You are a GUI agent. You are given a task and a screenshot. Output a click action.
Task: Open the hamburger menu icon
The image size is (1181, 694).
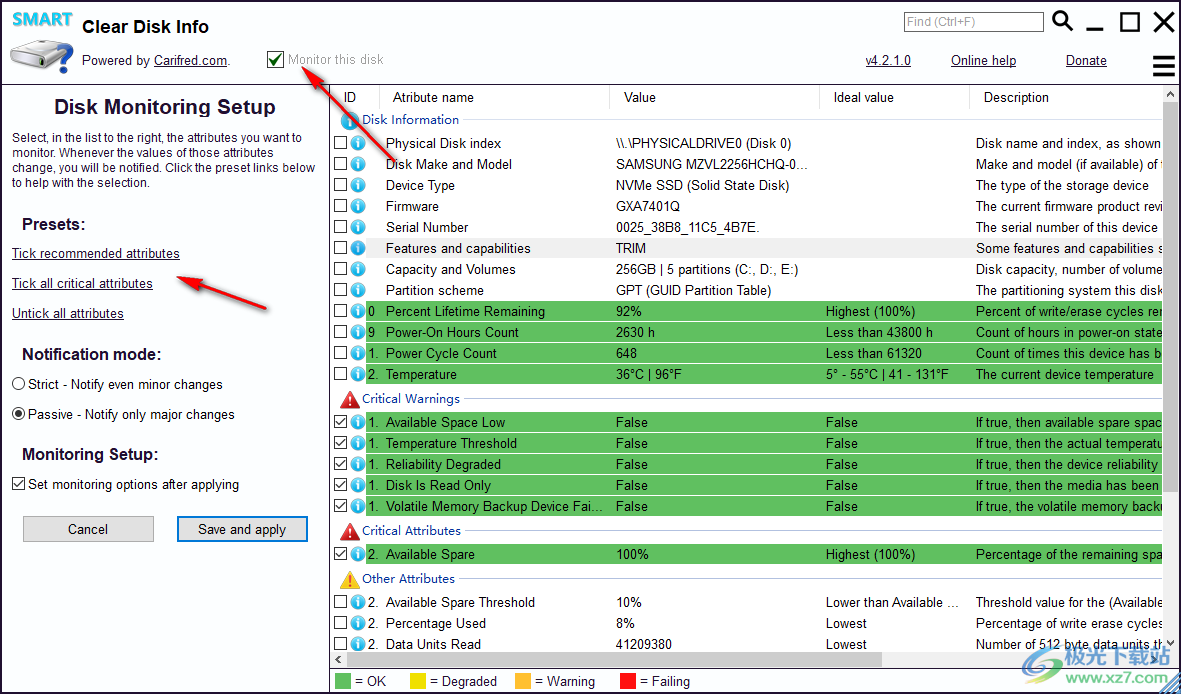[x=1164, y=66]
